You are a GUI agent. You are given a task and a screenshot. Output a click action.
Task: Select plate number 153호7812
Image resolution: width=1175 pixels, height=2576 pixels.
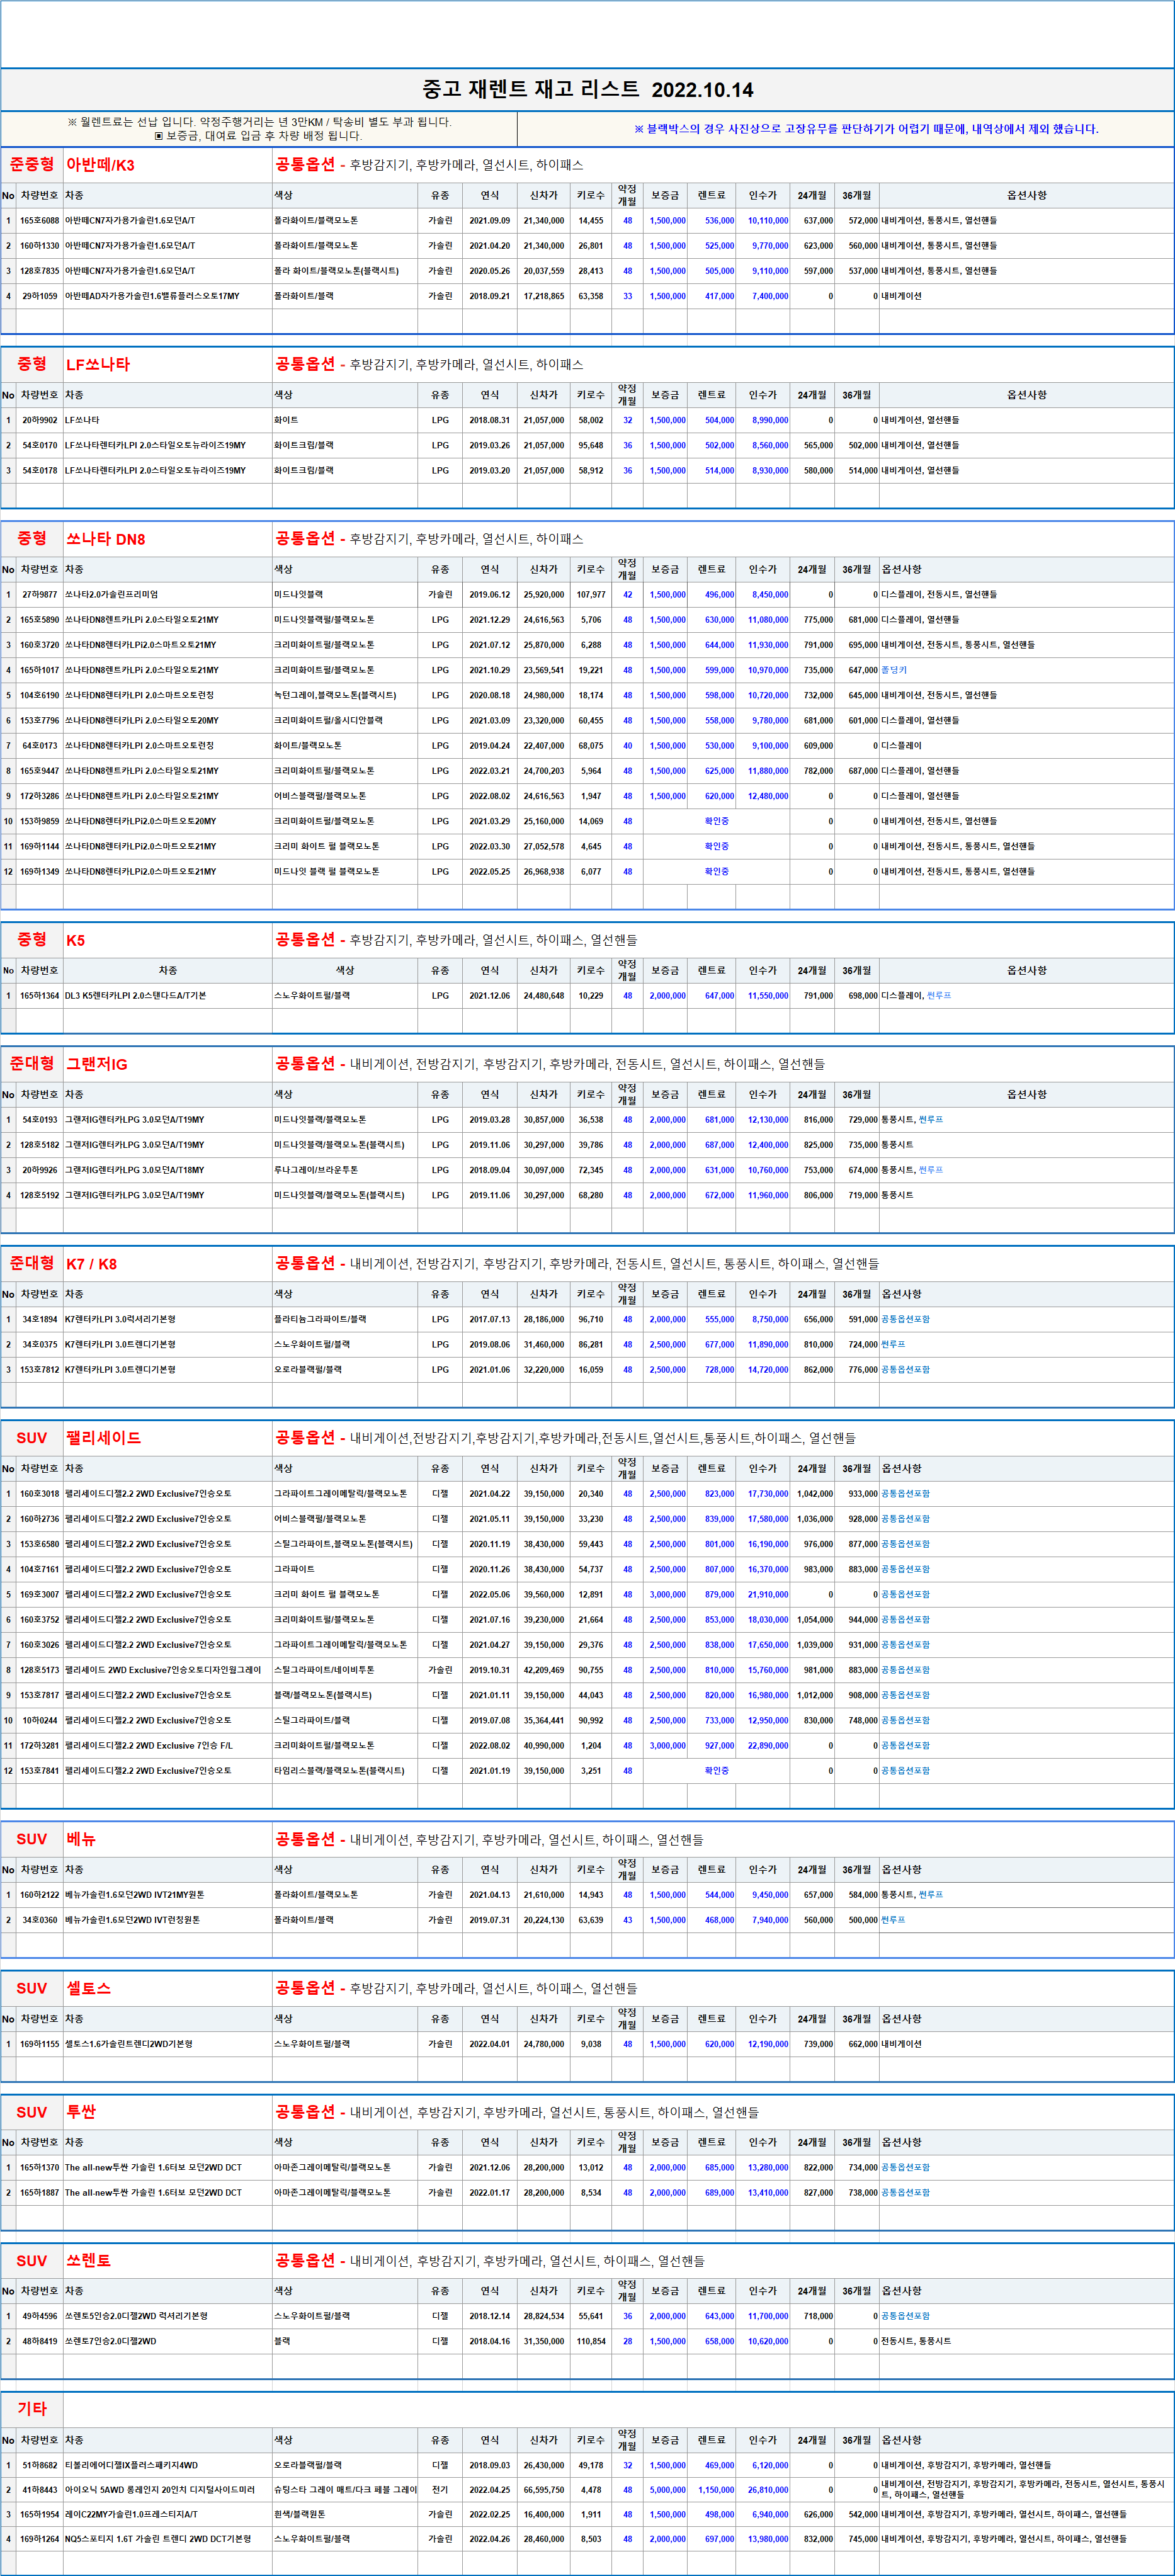40,1369
